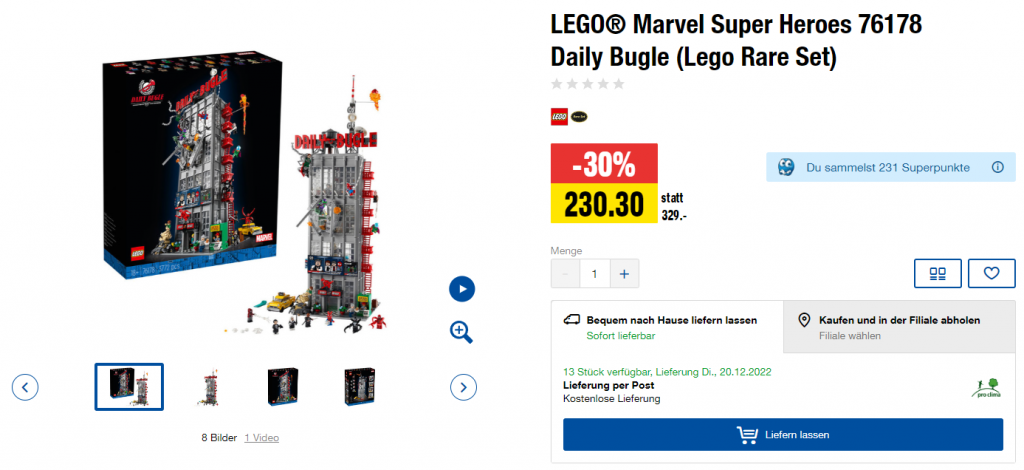Edit the Menge quantity field
Image resolution: width=1024 pixels, height=470 pixels.
click(x=594, y=273)
